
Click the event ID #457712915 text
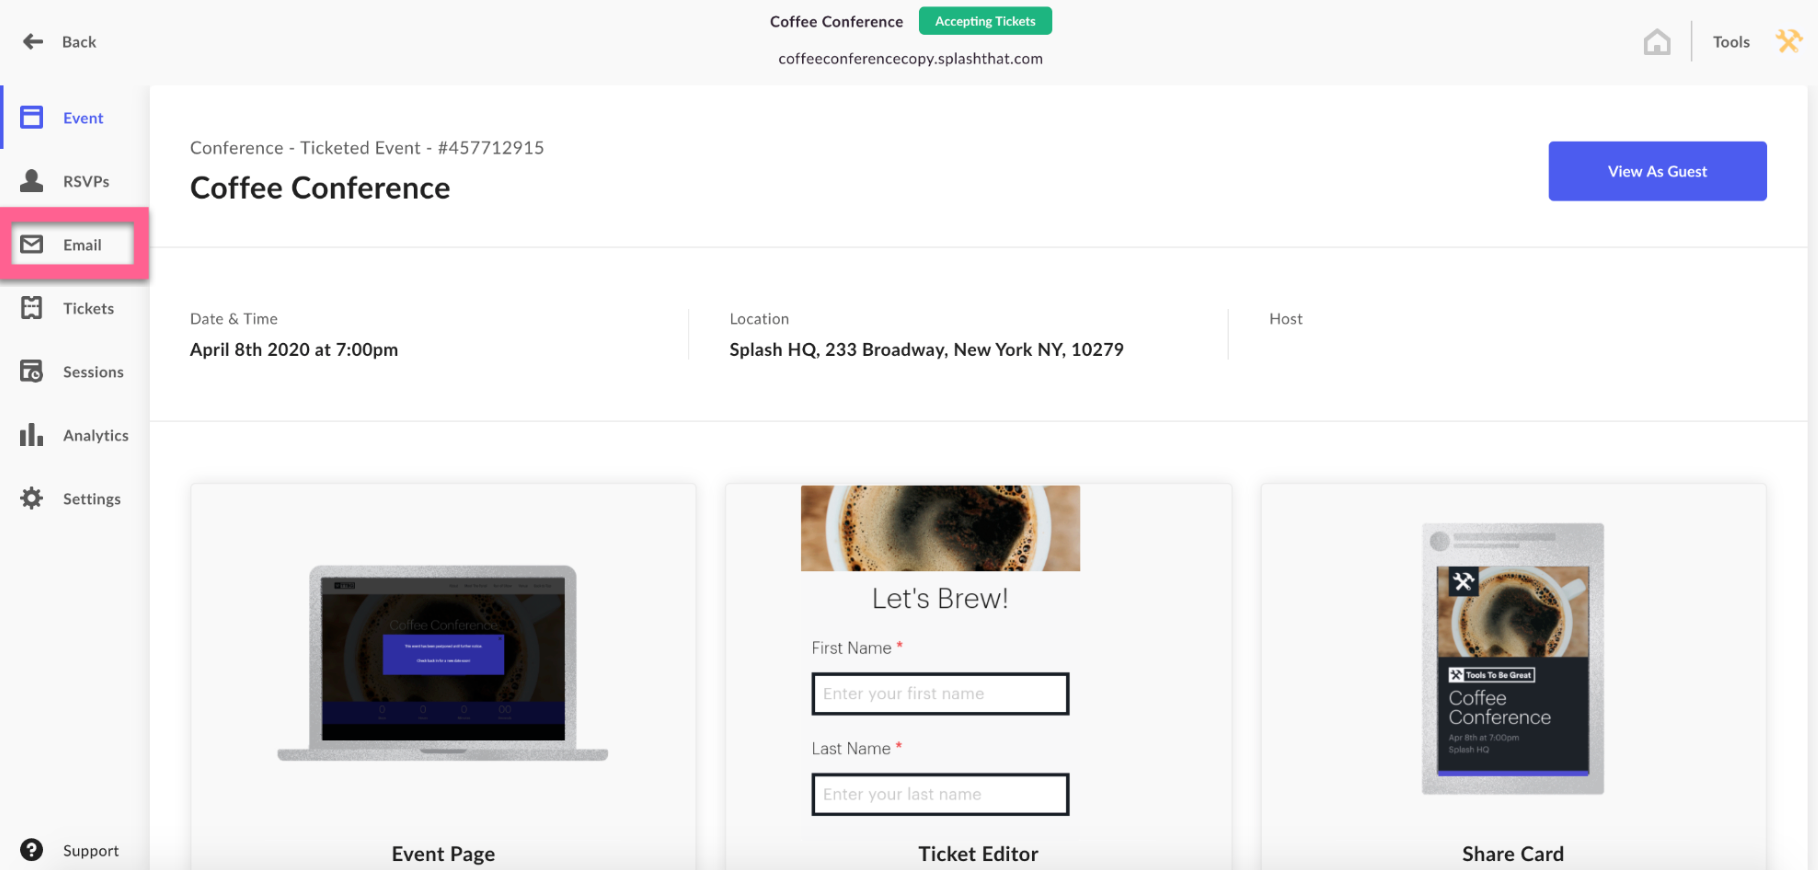pyautogui.click(x=491, y=148)
